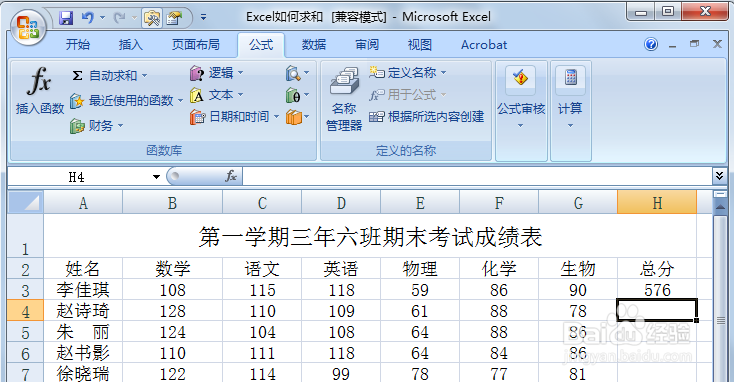
Task: Switch to the 页面布局 Page Layout tab
Action: click(196, 44)
